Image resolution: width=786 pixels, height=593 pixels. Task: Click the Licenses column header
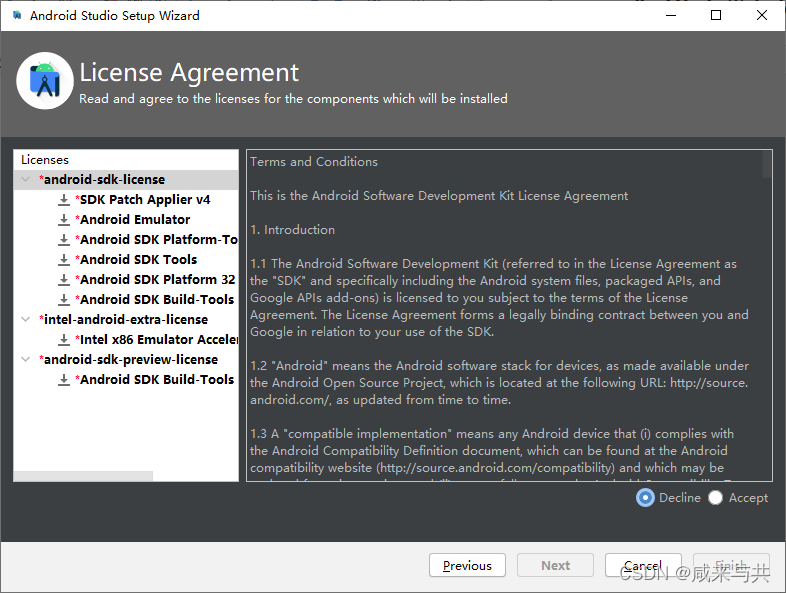pyautogui.click(x=126, y=160)
